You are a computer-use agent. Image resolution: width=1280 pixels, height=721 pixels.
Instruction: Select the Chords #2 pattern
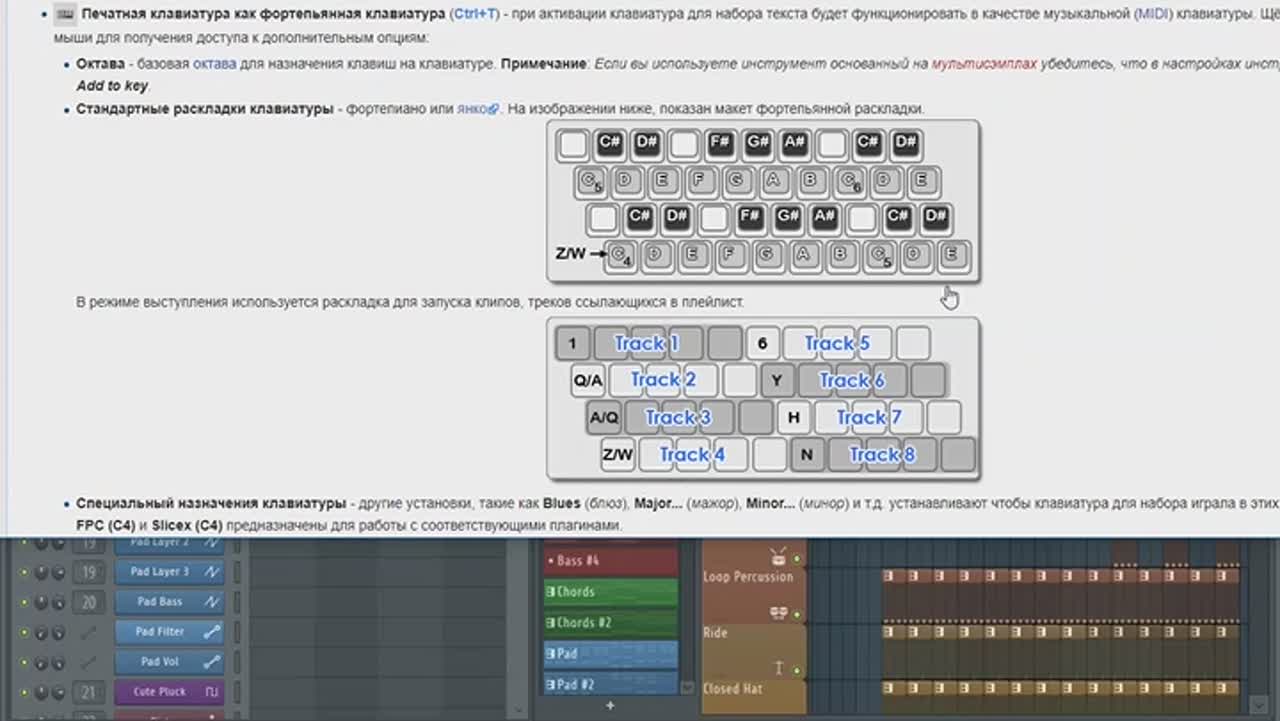(x=610, y=623)
